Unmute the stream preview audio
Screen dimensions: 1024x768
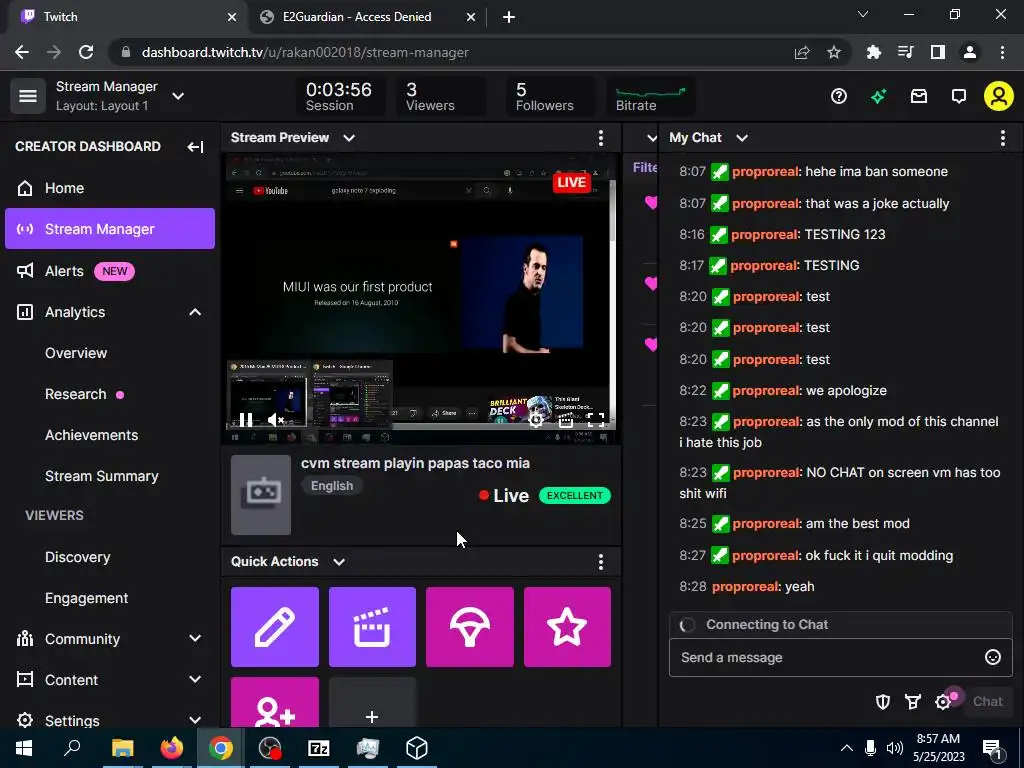[x=276, y=419]
